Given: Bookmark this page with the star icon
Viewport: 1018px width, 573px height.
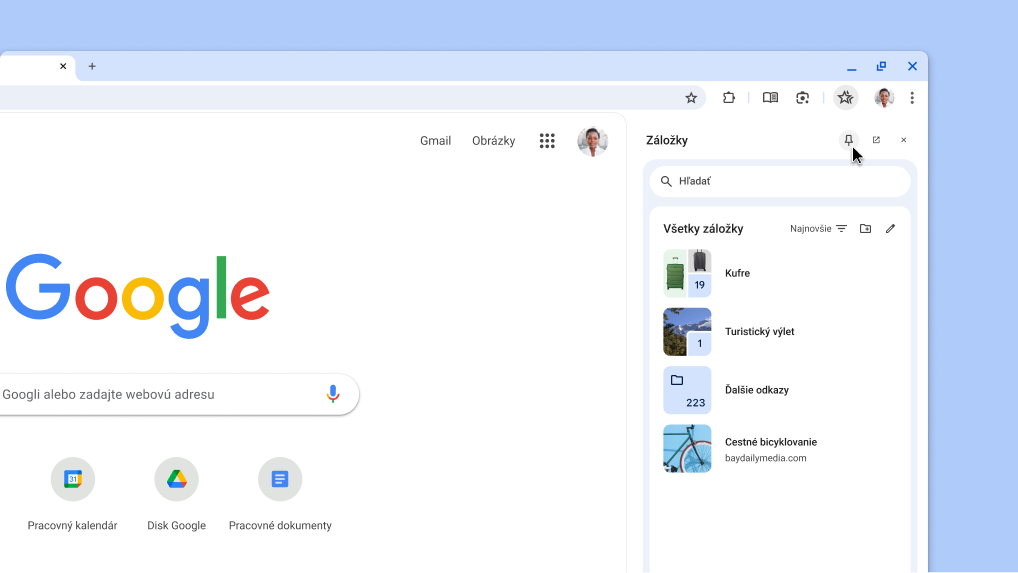Looking at the screenshot, I should click(x=691, y=98).
